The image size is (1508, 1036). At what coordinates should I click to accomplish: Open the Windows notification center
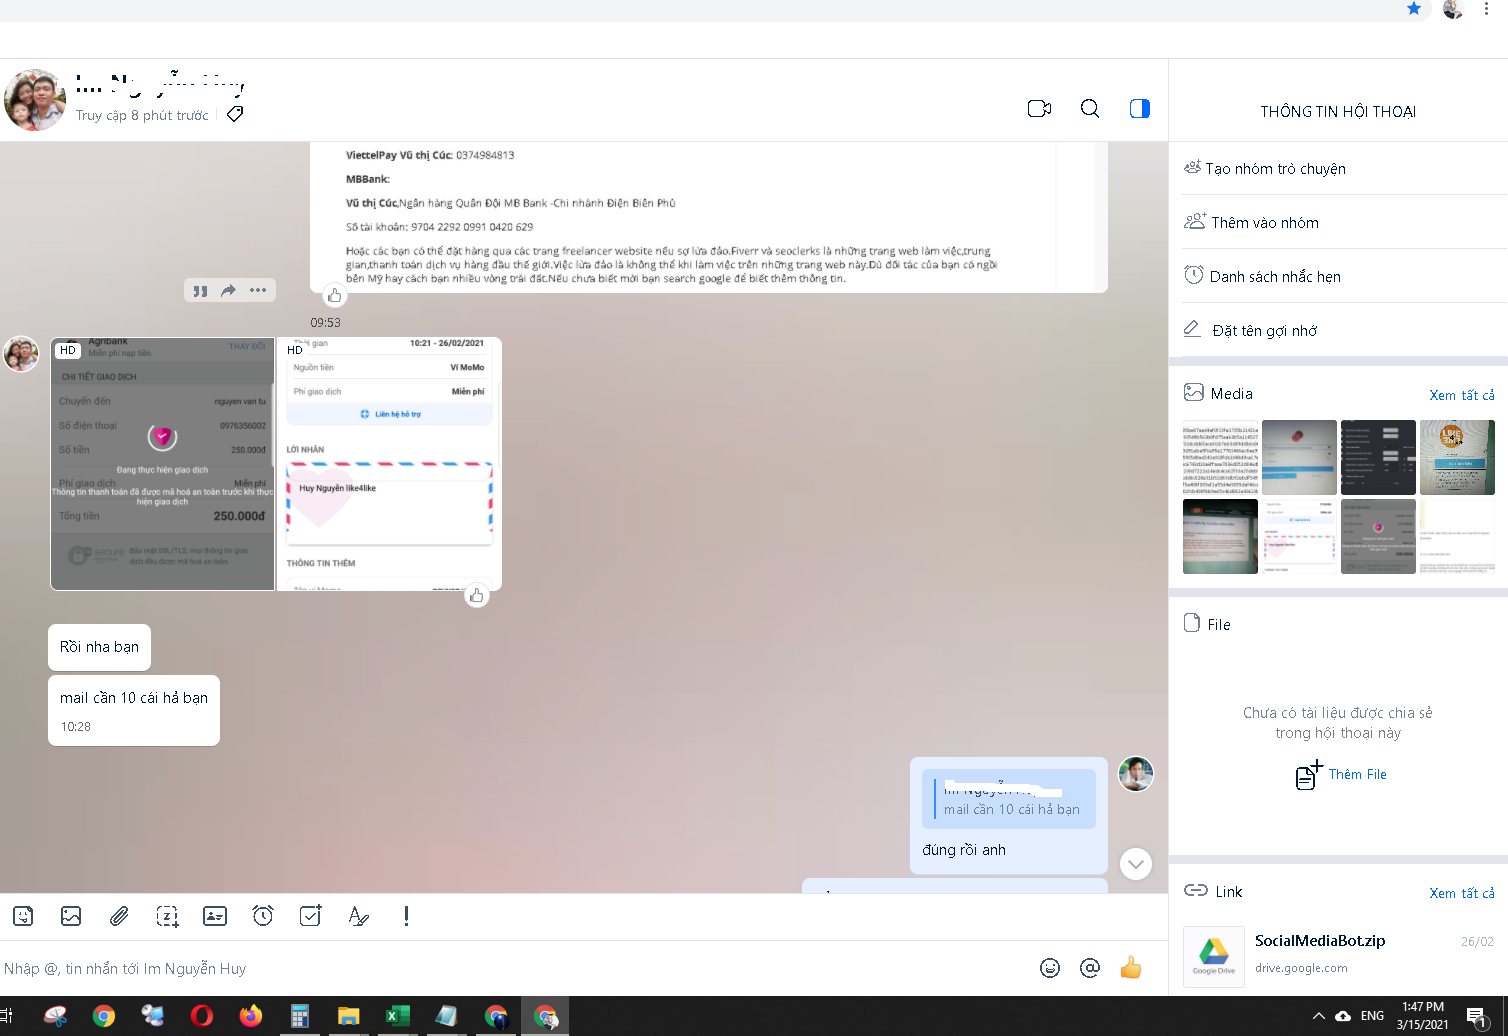(1477, 1016)
